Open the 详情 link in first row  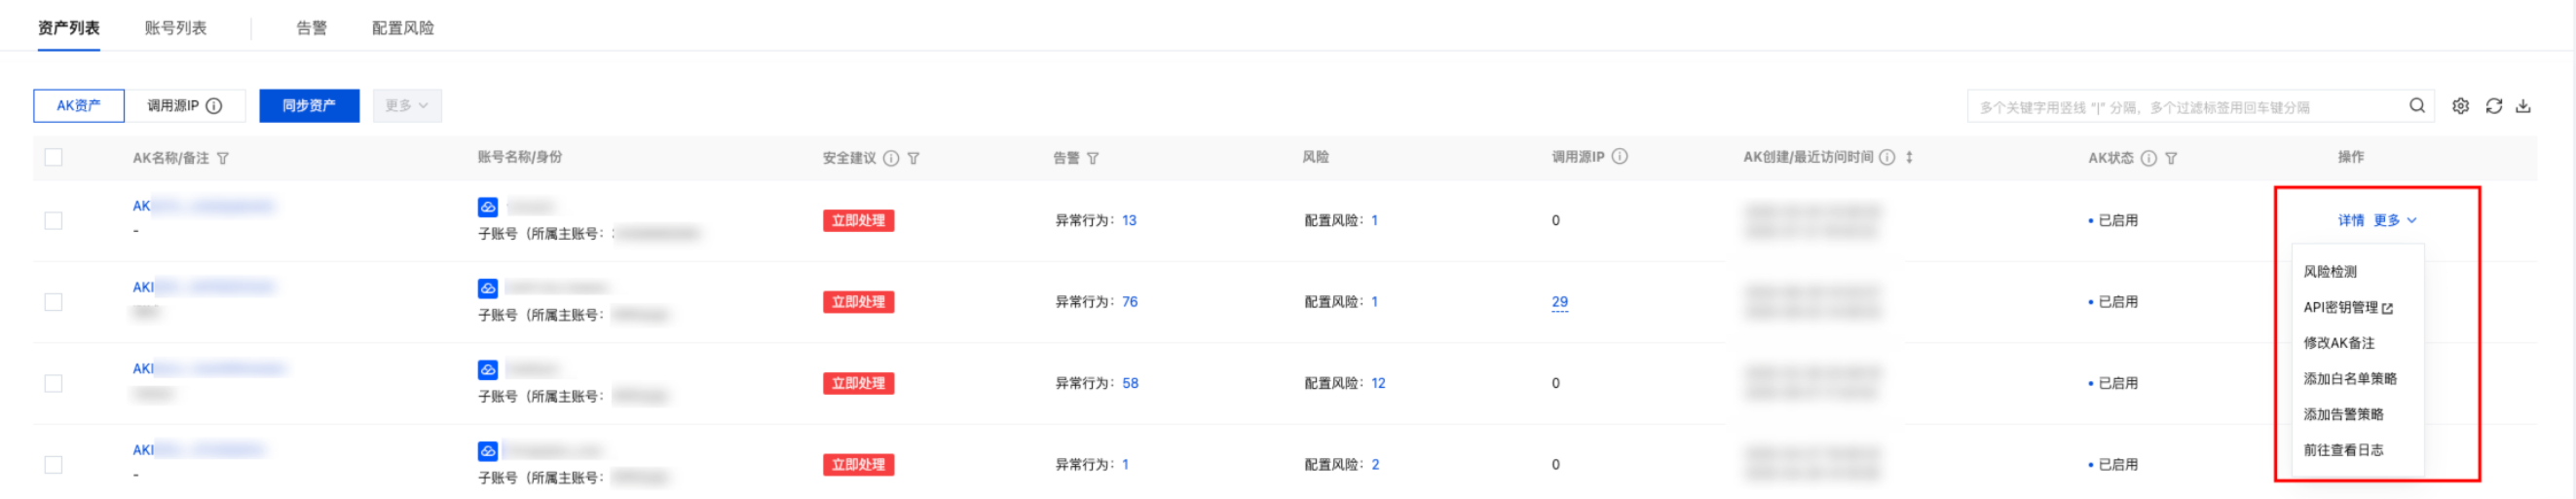click(x=2350, y=220)
